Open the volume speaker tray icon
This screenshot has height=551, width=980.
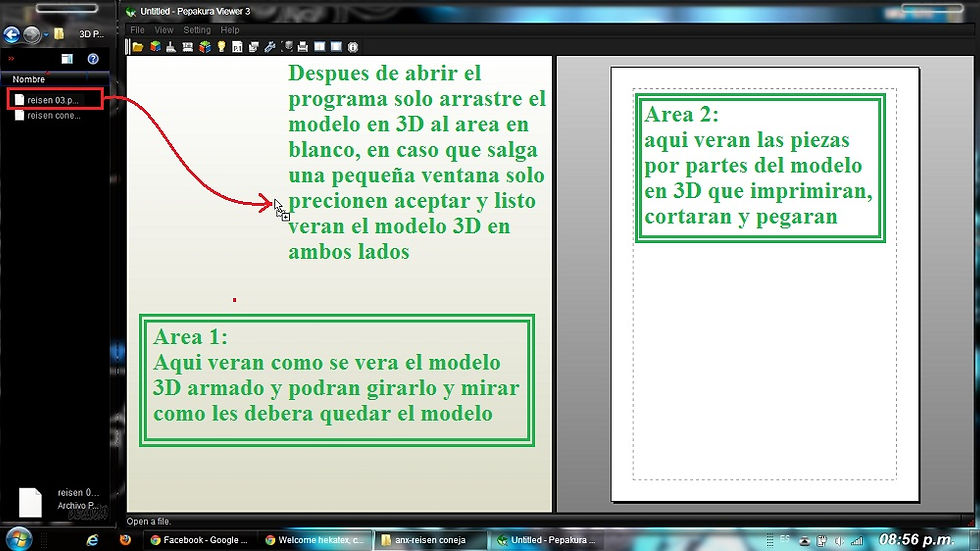pos(839,541)
